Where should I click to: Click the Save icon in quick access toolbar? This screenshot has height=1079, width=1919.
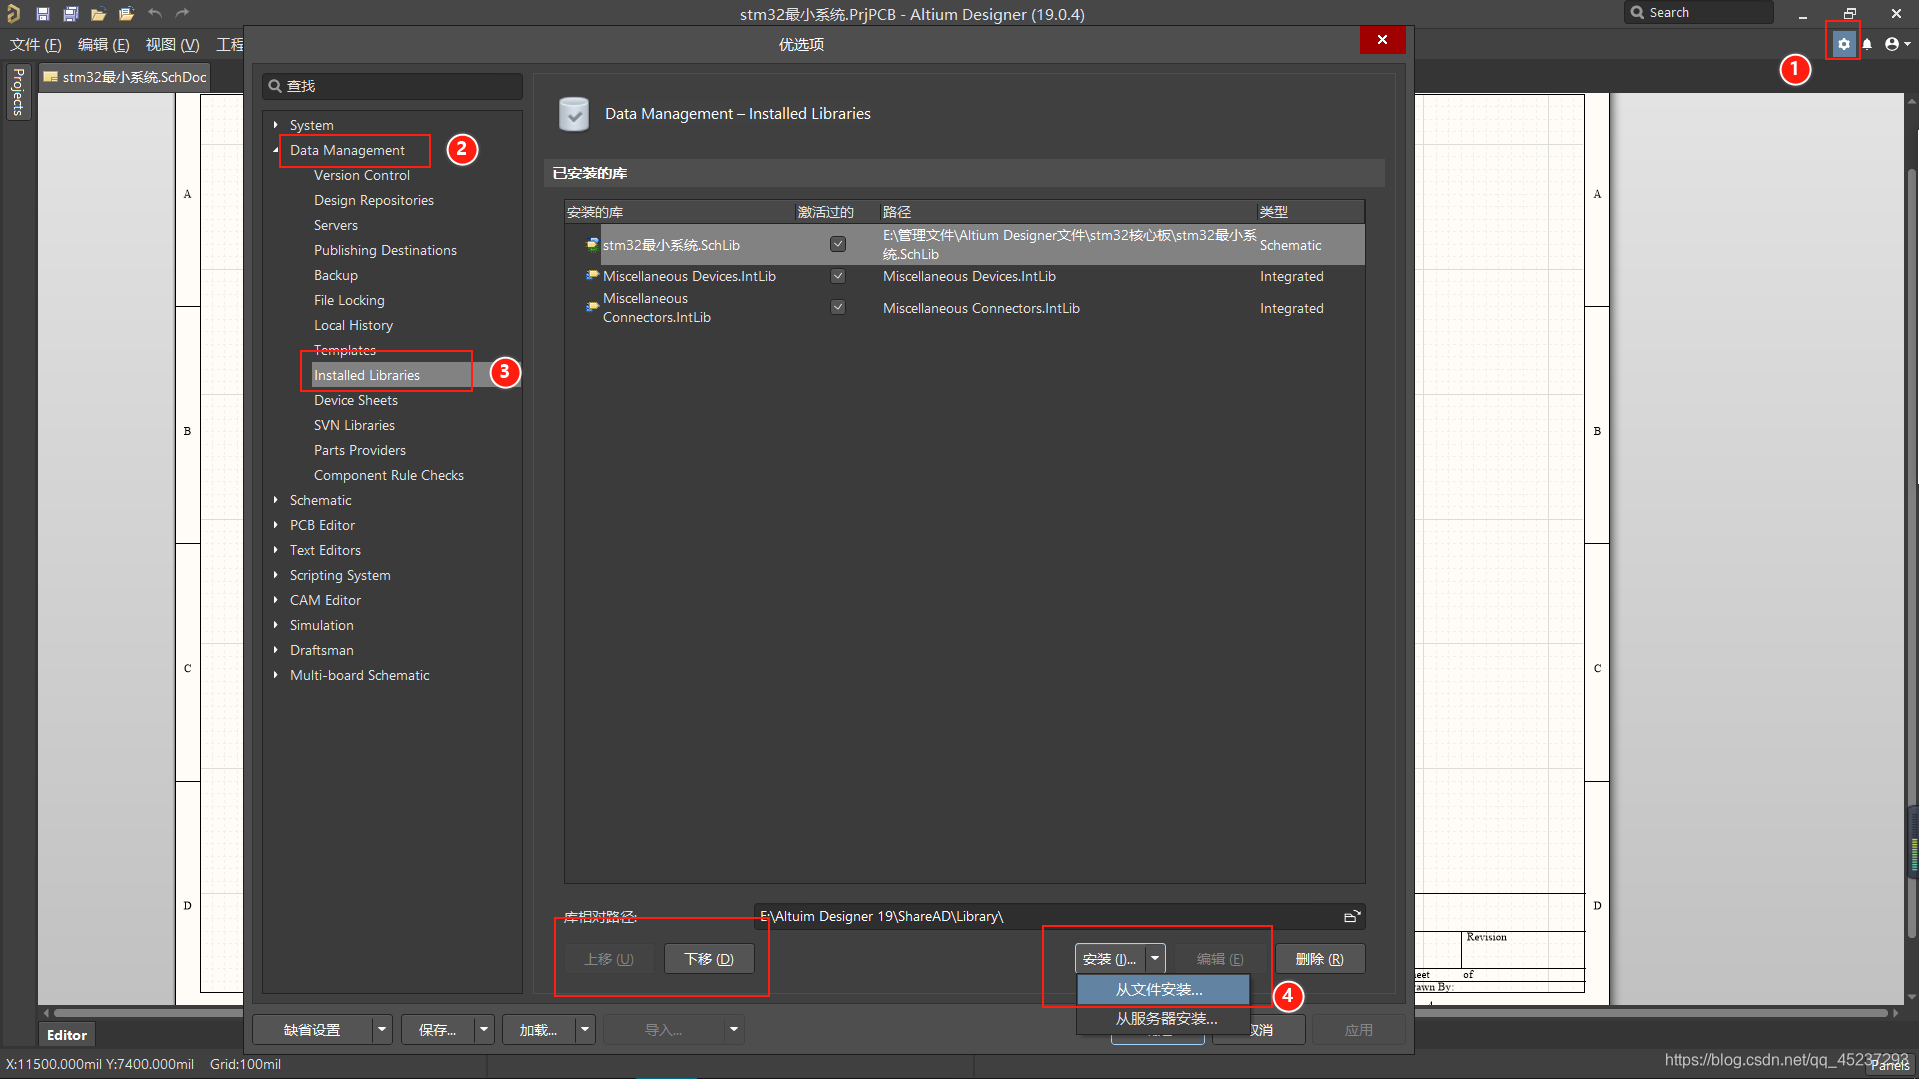click(42, 14)
